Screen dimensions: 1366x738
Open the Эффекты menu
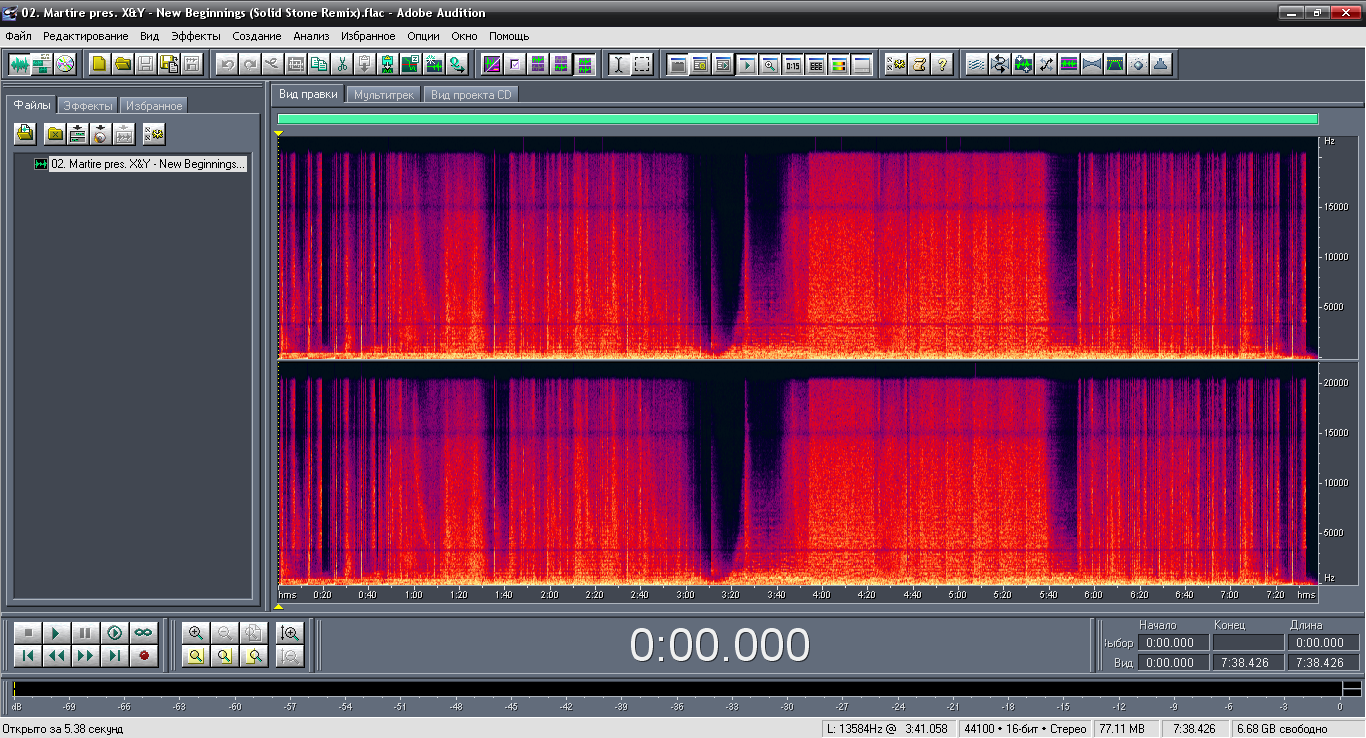(x=195, y=36)
